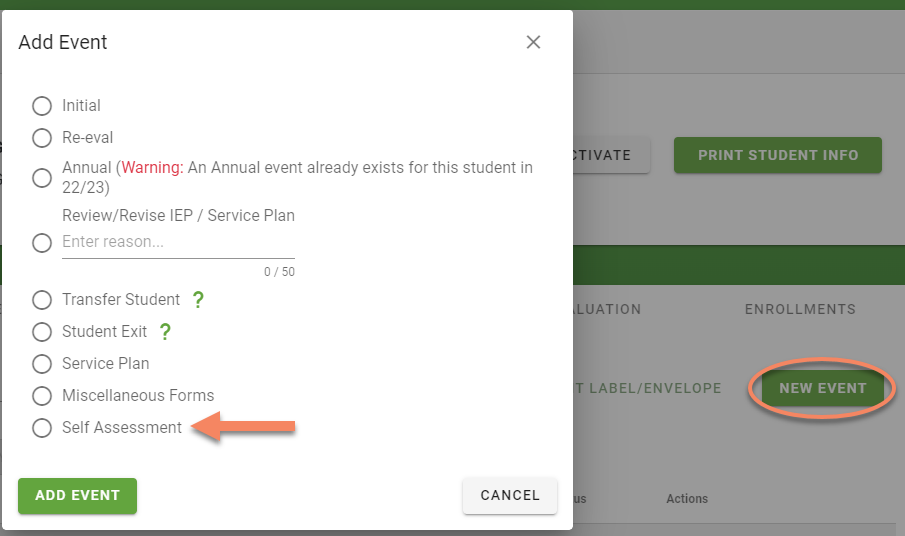Click the Enter reason text field
905x536 pixels.
[x=178, y=242]
